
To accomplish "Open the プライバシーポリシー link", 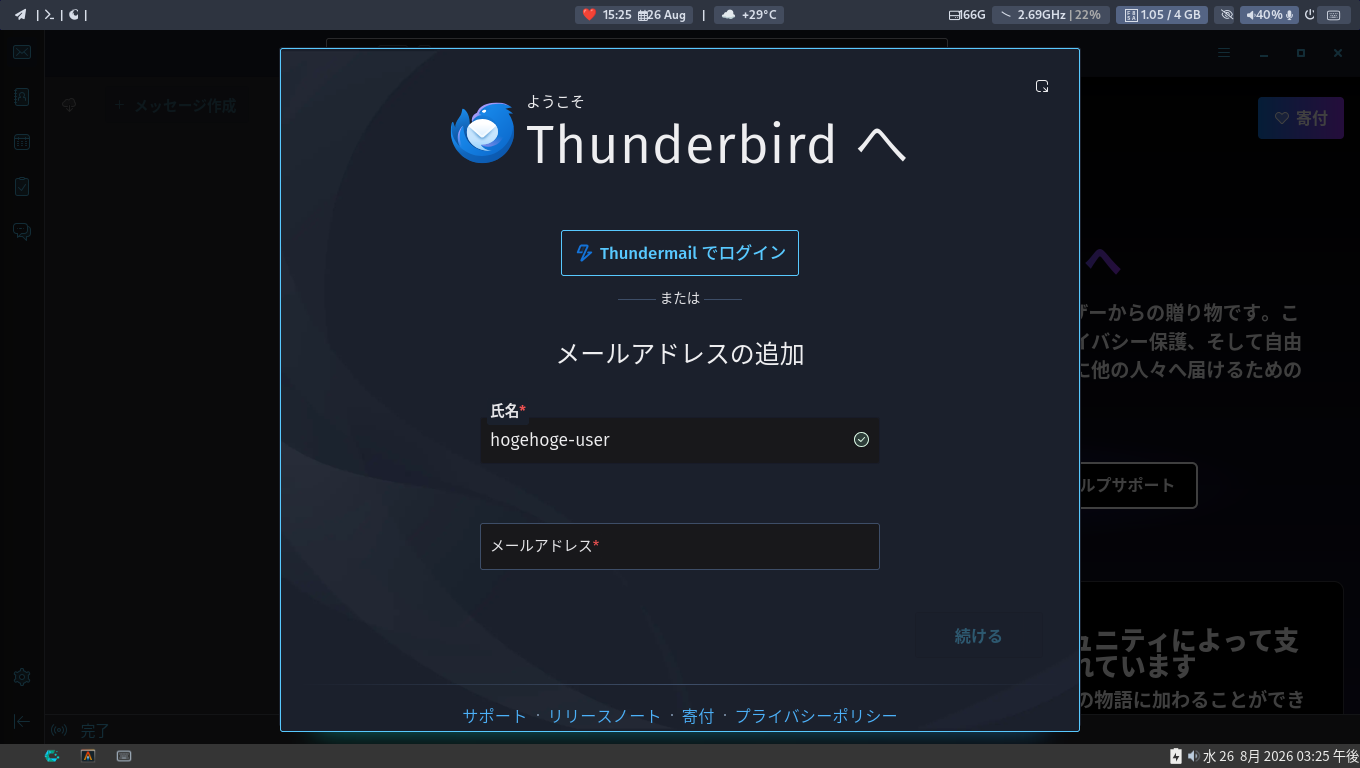I will point(816,716).
